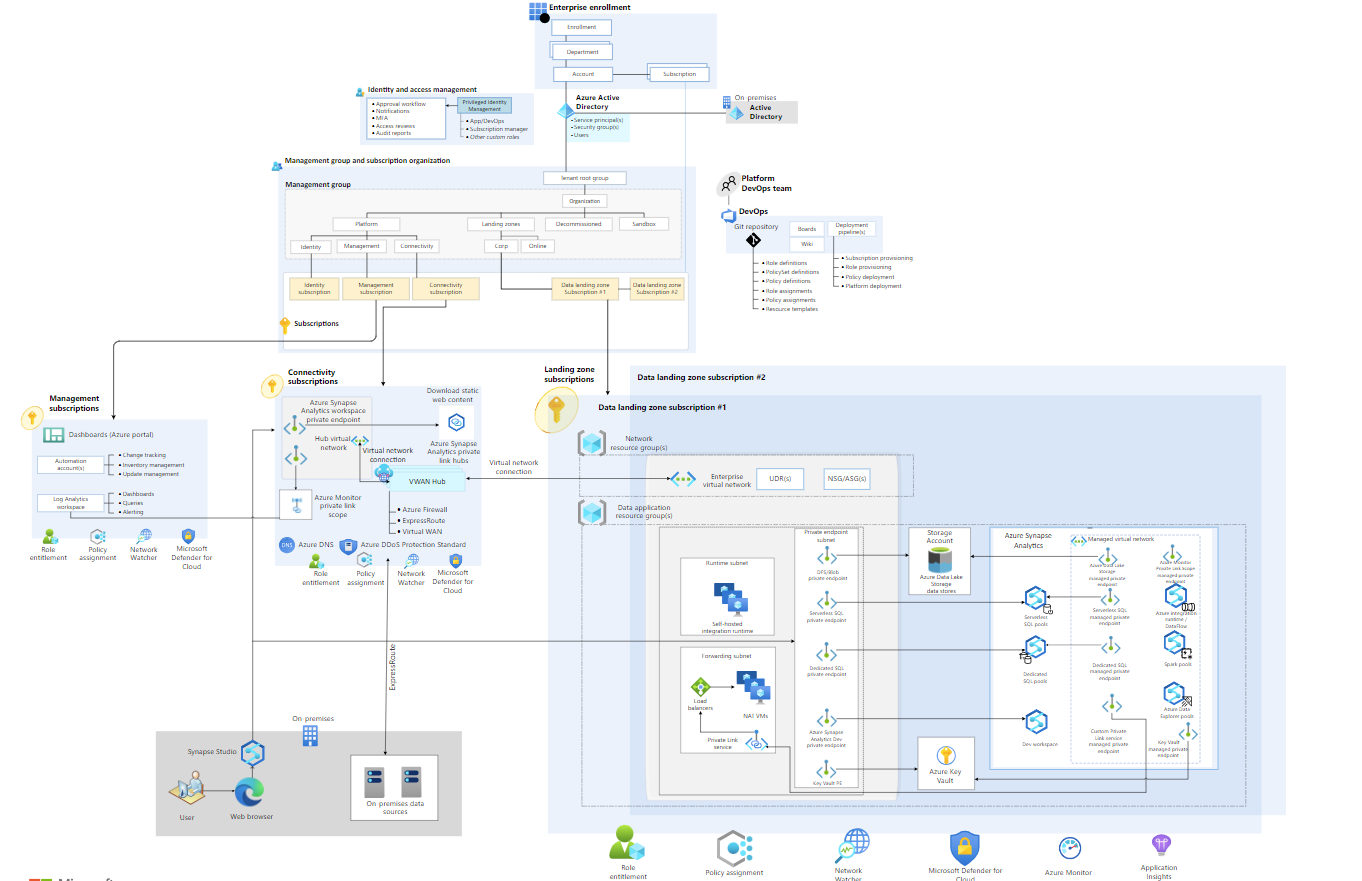This screenshot has width=1362, height=881.
Task: Select the Enrollment box
Action: tap(581, 27)
